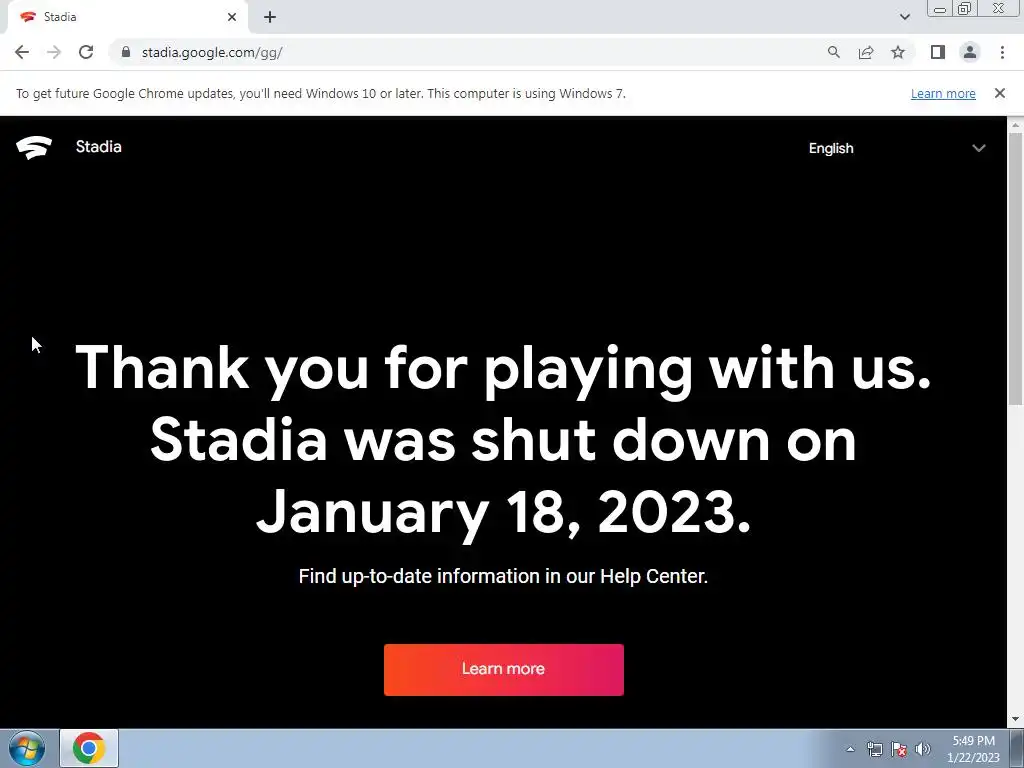Viewport: 1024px width, 768px height.
Task: Bookmark this page with the star icon
Action: 898,52
